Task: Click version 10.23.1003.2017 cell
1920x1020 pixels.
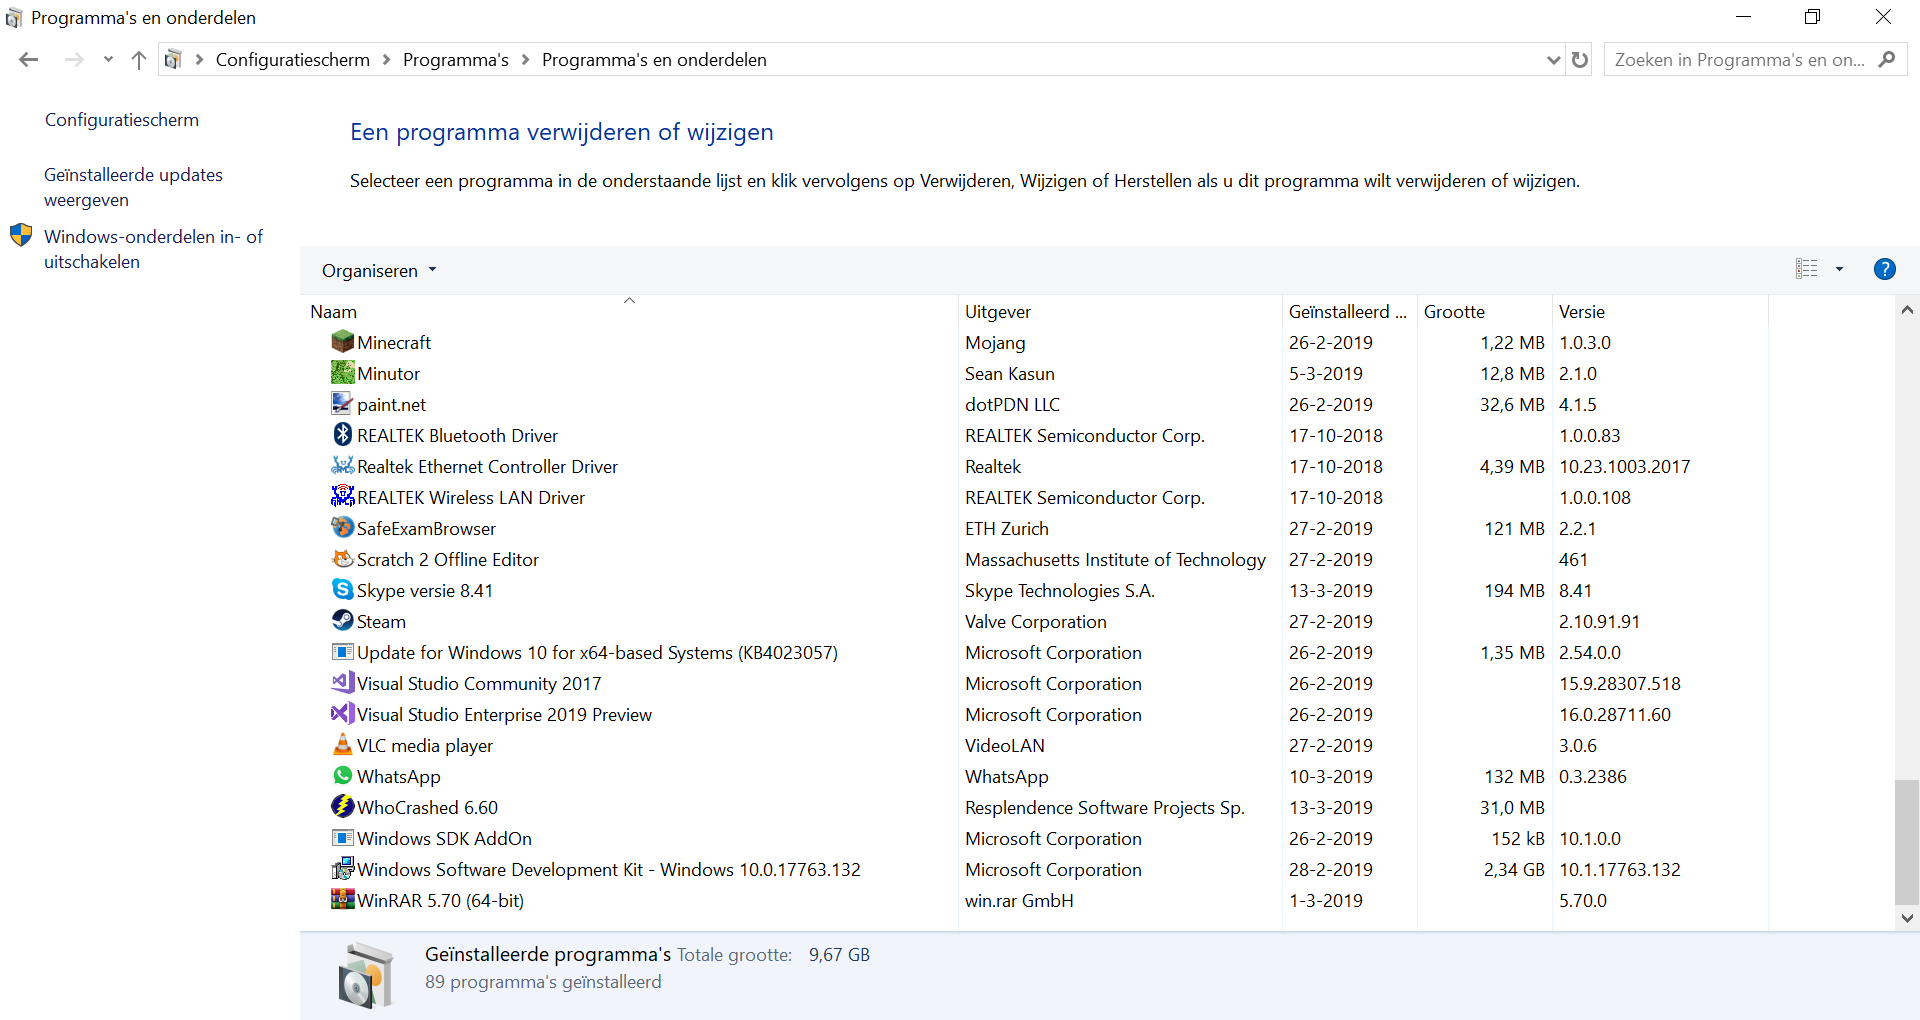Action: tap(1625, 467)
